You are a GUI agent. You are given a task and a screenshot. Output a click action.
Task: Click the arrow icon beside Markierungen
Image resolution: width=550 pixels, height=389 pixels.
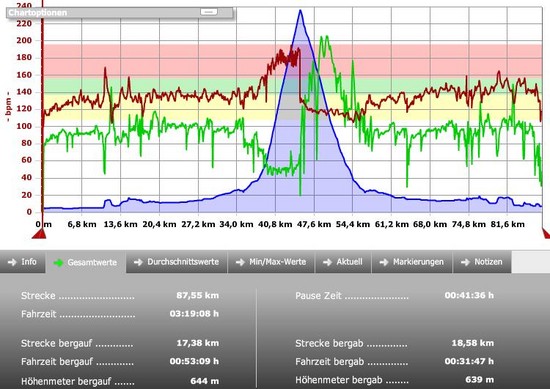pyautogui.click(x=384, y=262)
